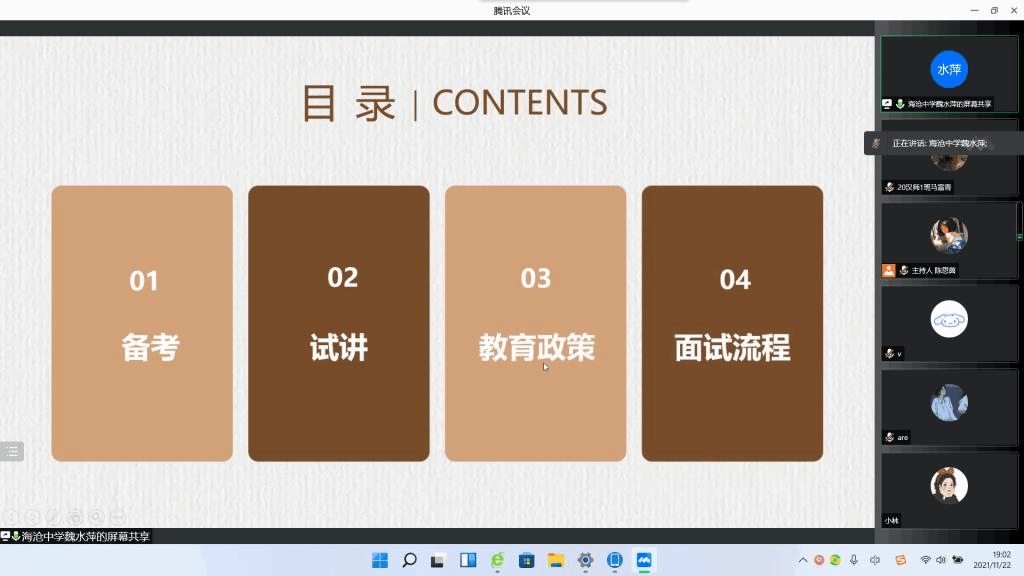Click the Wi-Fi network icon in the tray
Image resolution: width=1024 pixels, height=576 pixels.
coord(925,560)
